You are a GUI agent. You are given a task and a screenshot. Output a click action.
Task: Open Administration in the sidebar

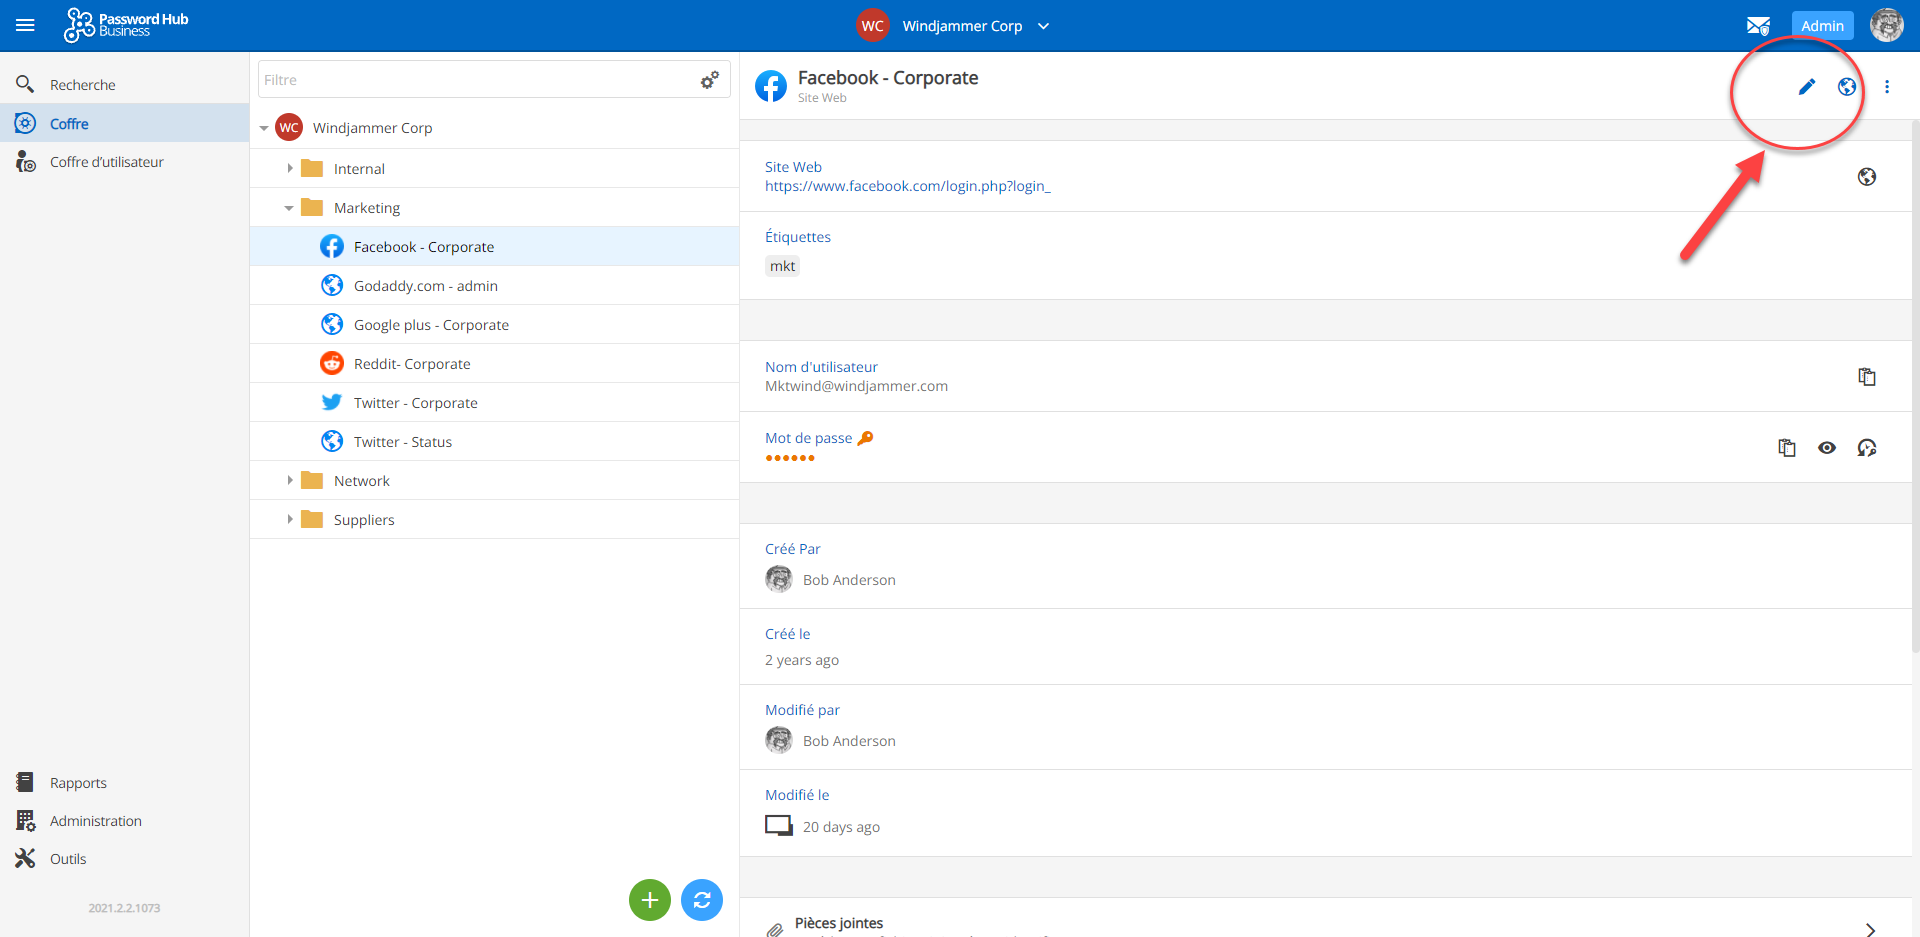pyautogui.click(x=95, y=821)
